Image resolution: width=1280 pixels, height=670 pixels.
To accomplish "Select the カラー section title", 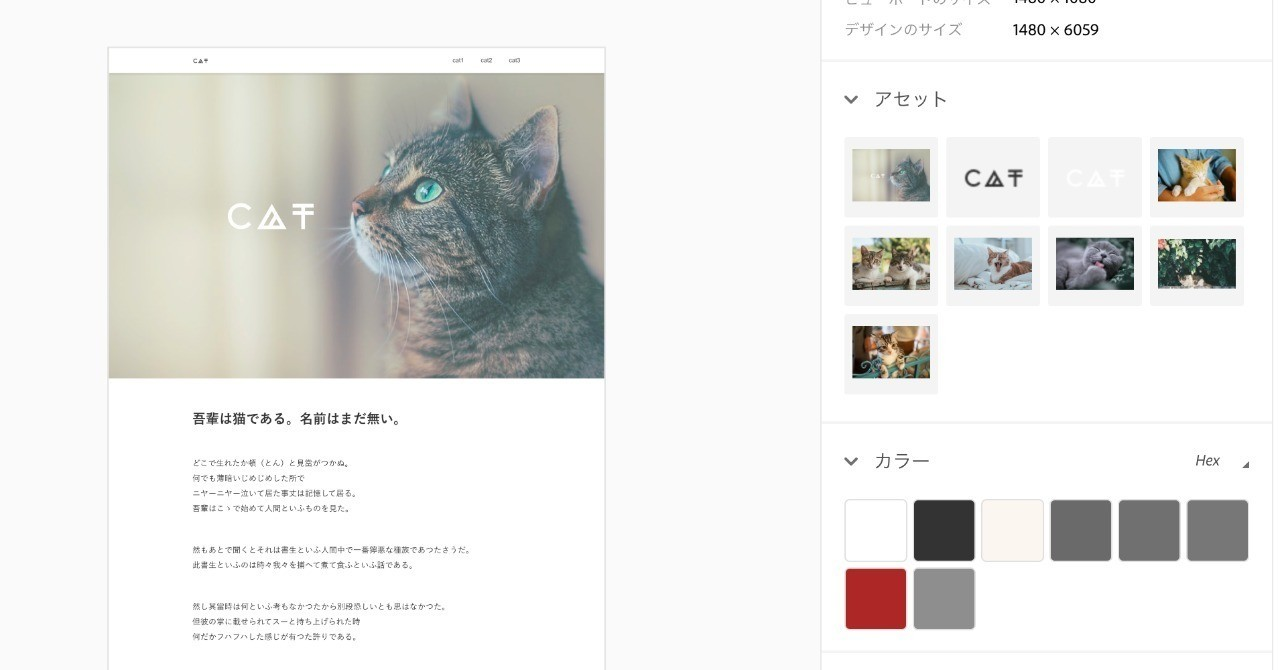I will pos(902,461).
